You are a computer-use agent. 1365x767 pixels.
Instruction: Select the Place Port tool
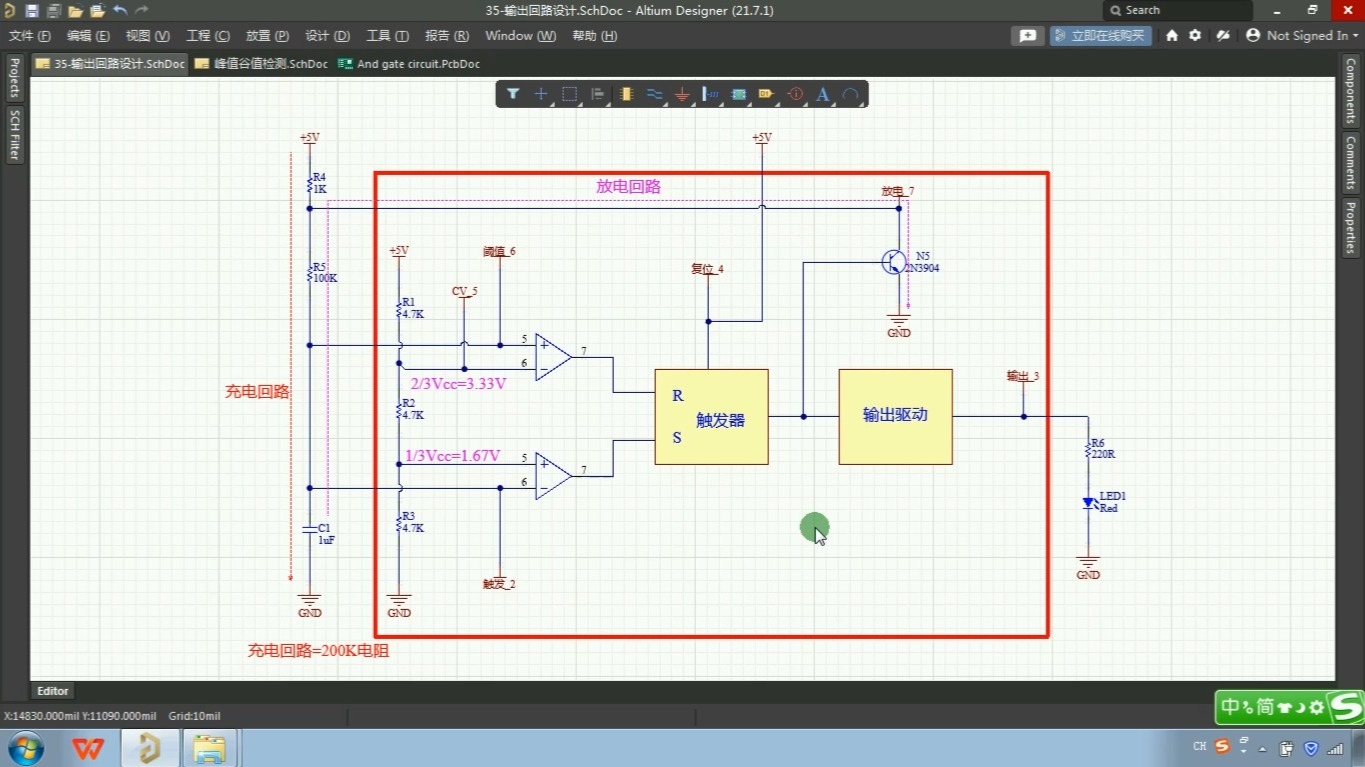pos(767,94)
